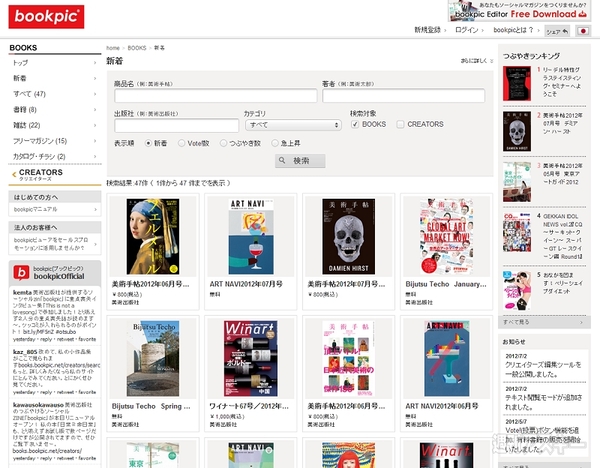Screen dimensions: 600x468
Task: Select the Vote数 sort radio button
Action: point(182,143)
